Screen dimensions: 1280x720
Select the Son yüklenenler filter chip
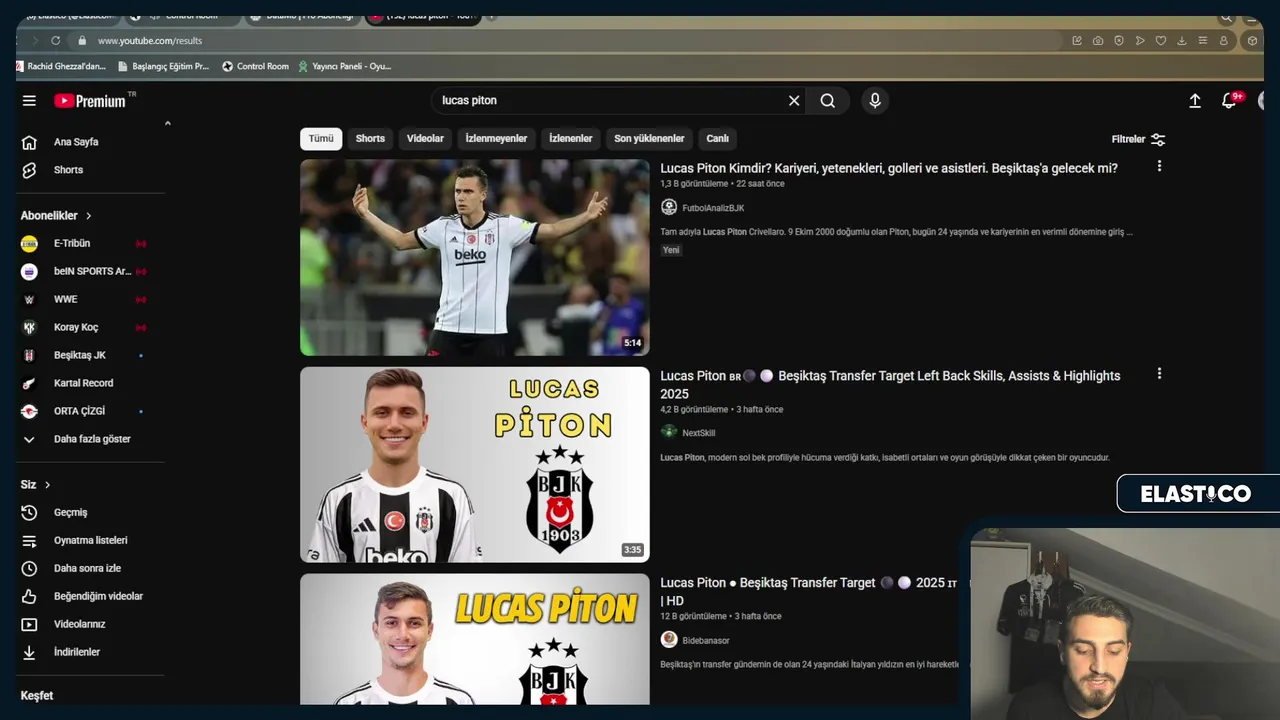click(x=649, y=139)
